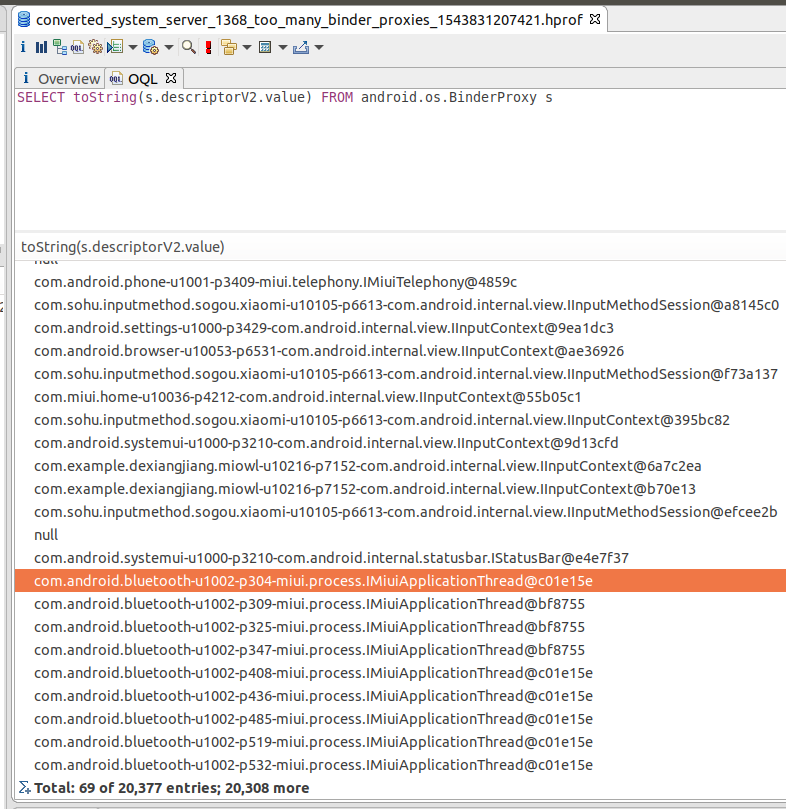The height and width of the screenshot is (809, 786).
Task: Select miowl IInputContext@6a7c2ea row
Action: tap(400, 466)
